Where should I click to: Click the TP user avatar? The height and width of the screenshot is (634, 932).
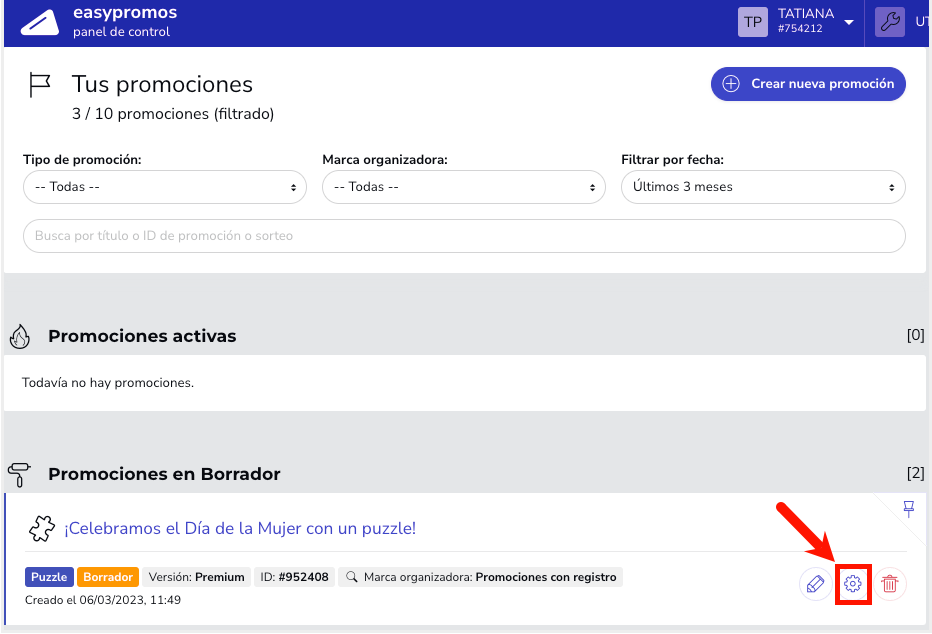[752, 22]
